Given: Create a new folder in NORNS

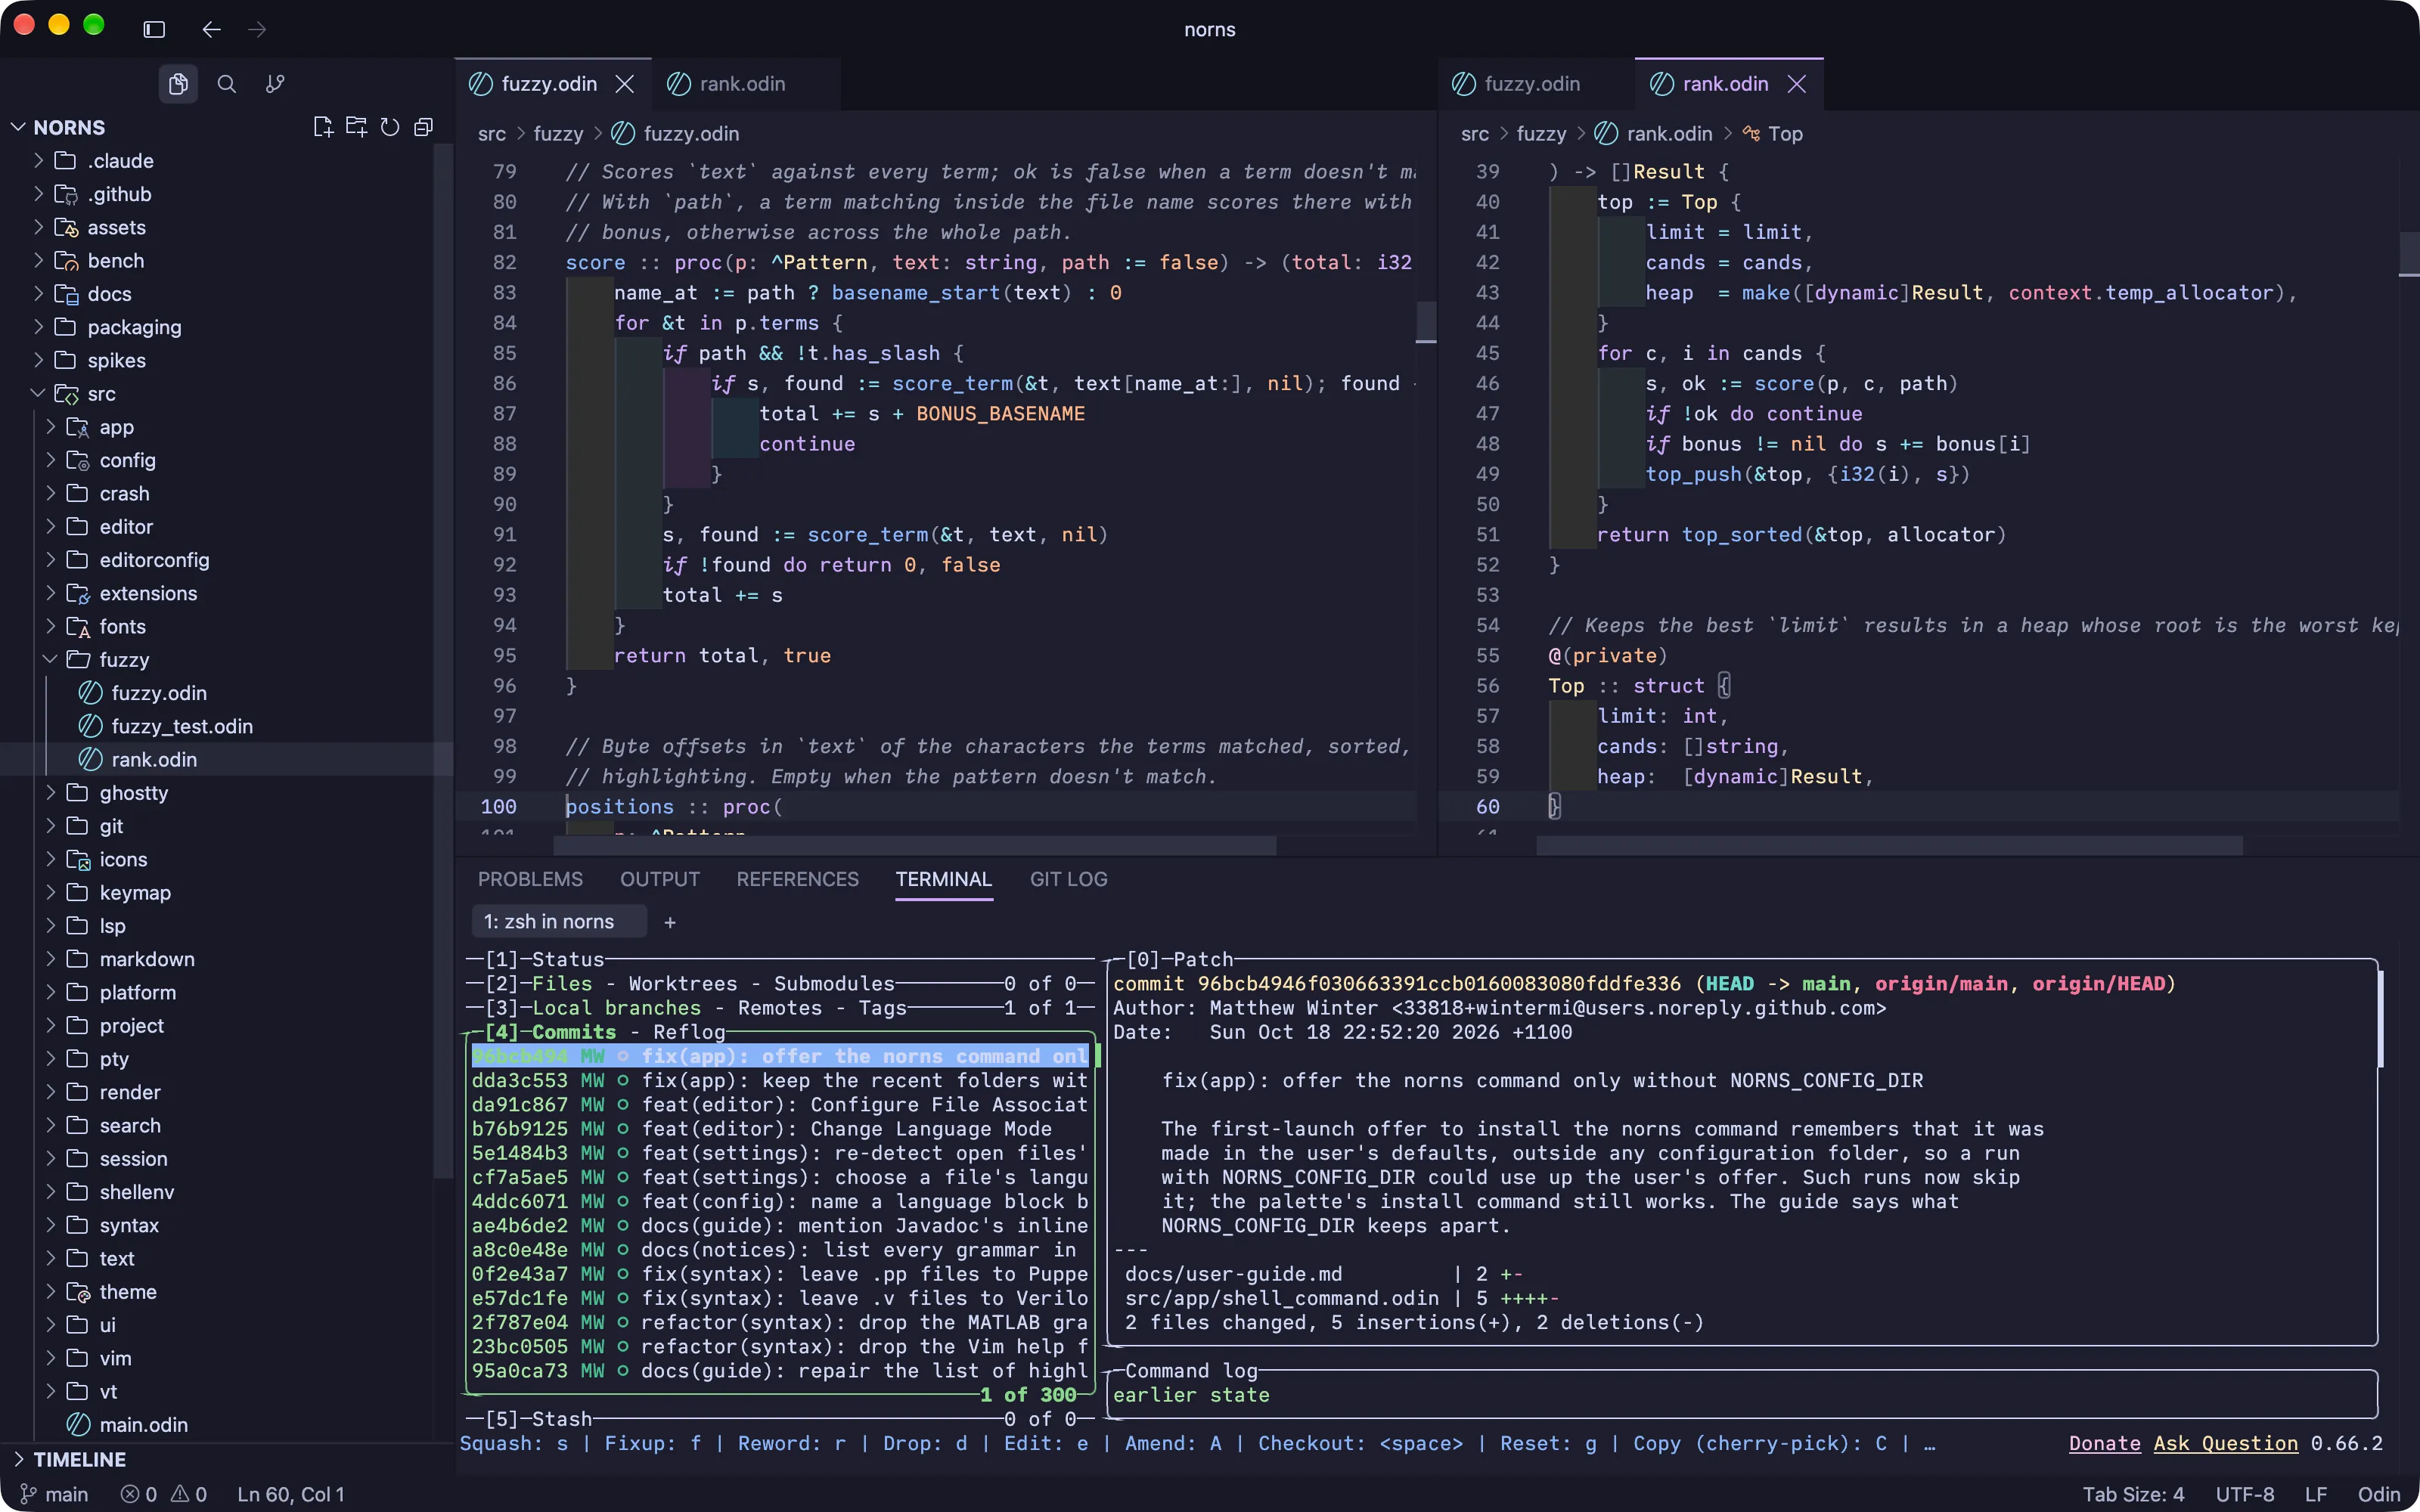Looking at the screenshot, I should coord(356,127).
